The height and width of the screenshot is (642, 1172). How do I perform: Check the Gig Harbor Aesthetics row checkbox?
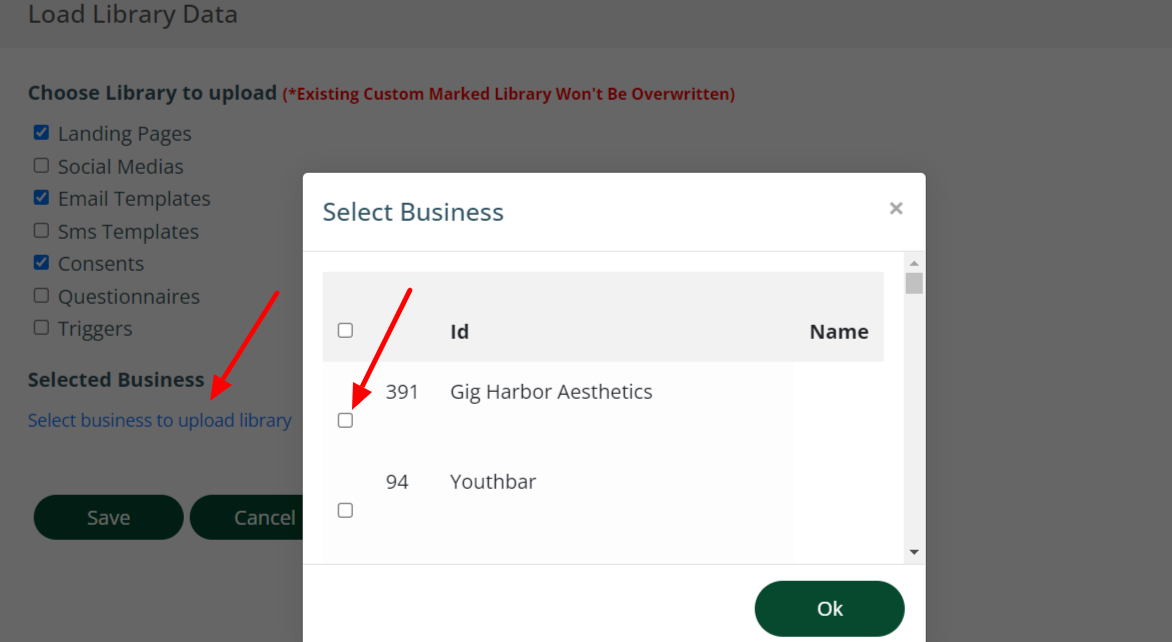[345, 420]
